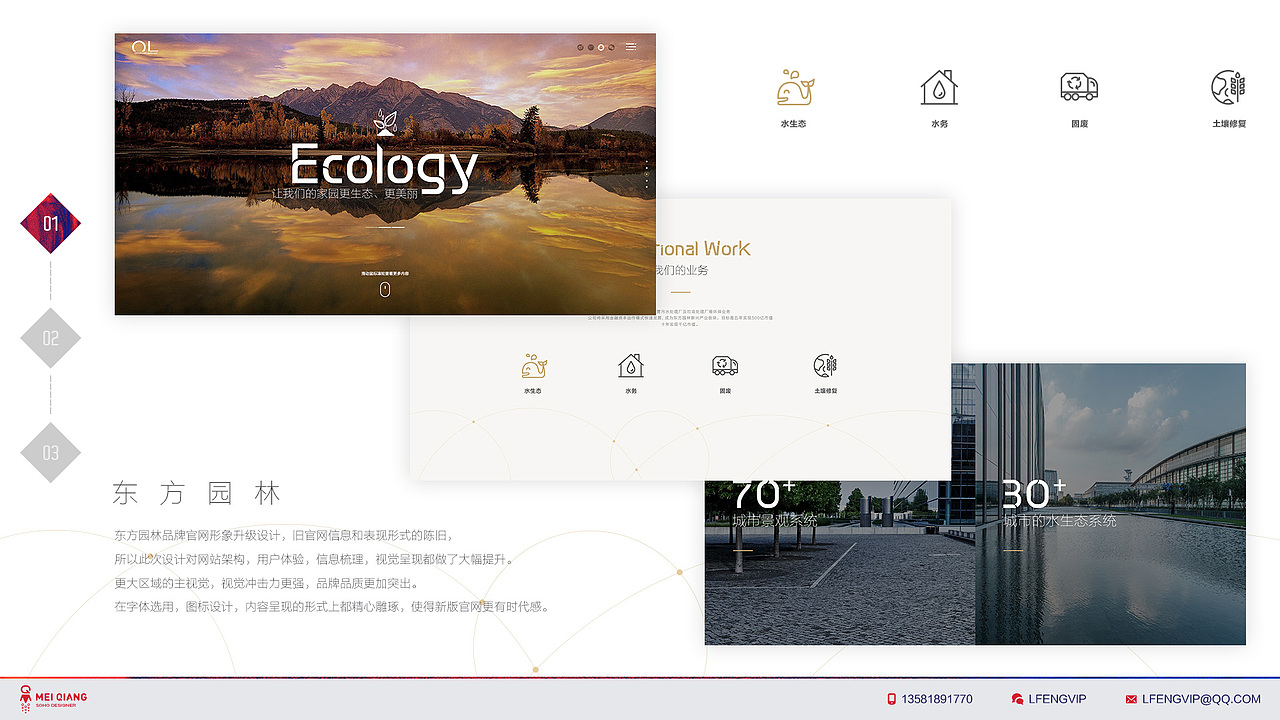
Task: Click small 水生态 label in Professional Work card
Action: coord(534,391)
